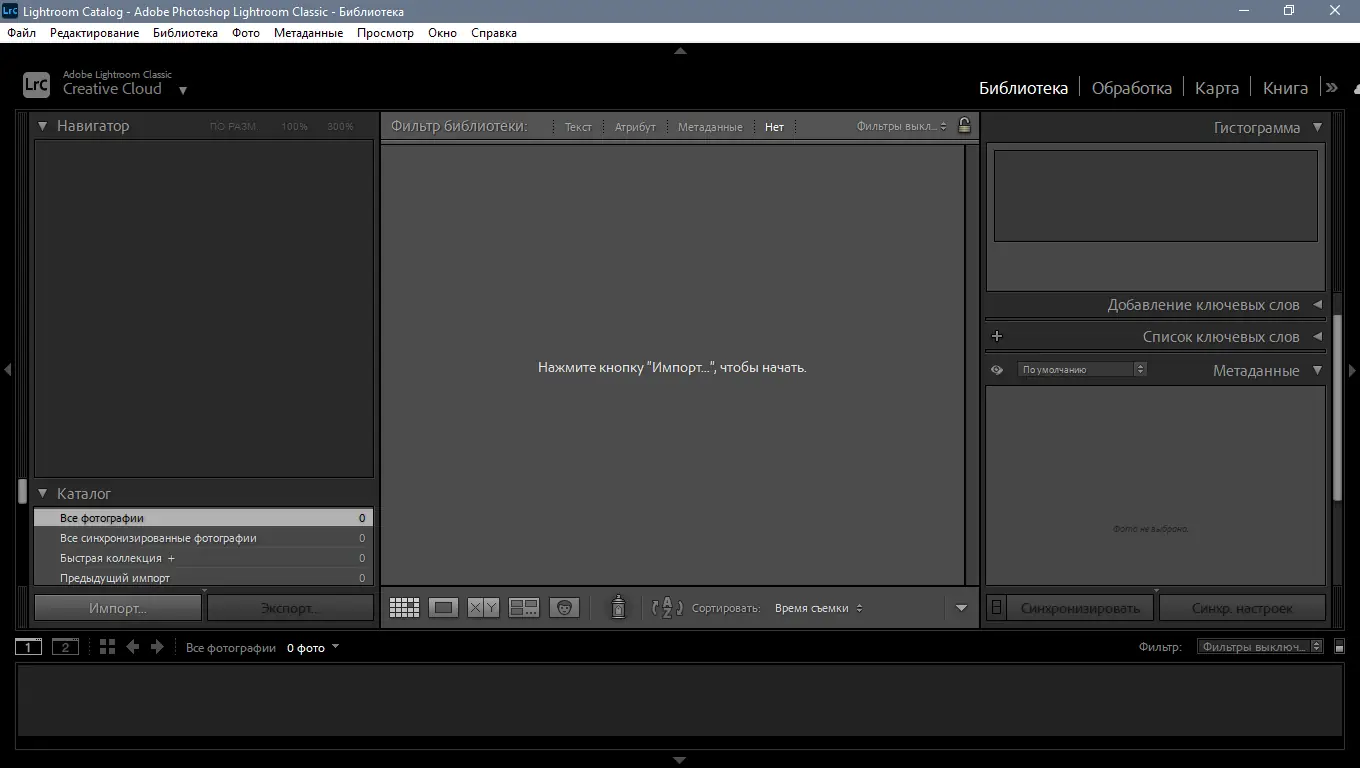
Task: Open the Creative Cloud identity plate dropdown
Action: pos(183,90)
